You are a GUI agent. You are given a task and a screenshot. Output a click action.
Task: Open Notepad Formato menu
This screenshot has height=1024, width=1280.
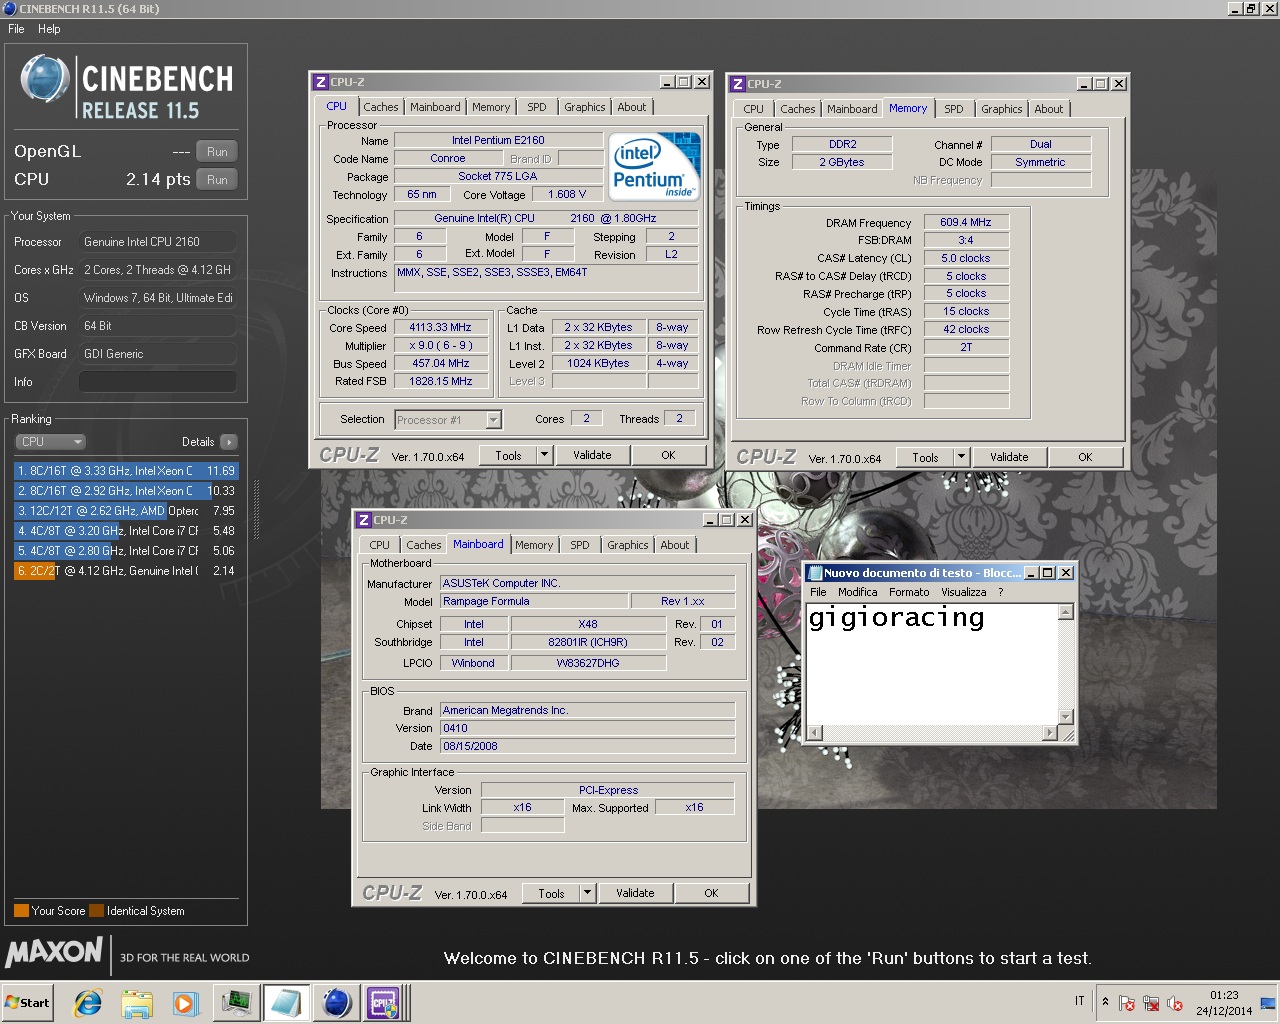coord(909,592)
